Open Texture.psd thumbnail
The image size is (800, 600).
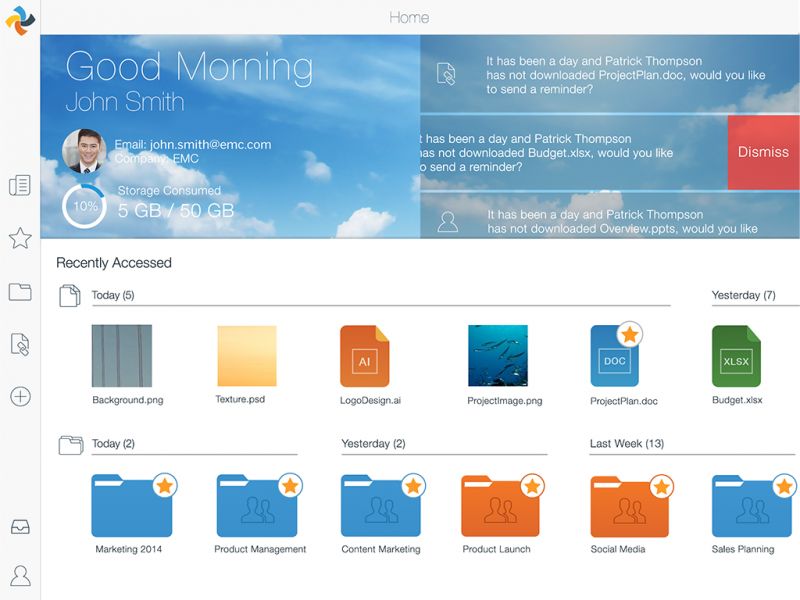(247, 356)
